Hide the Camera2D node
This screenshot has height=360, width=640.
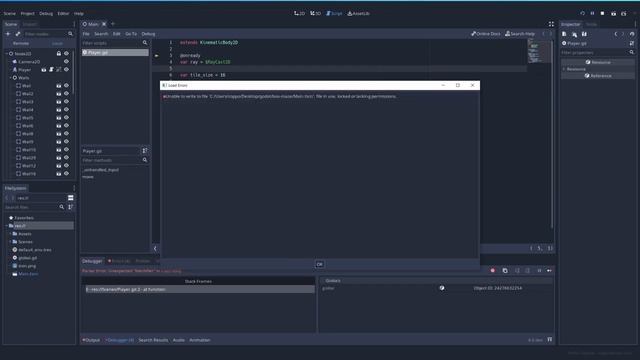tap(67, 62)
